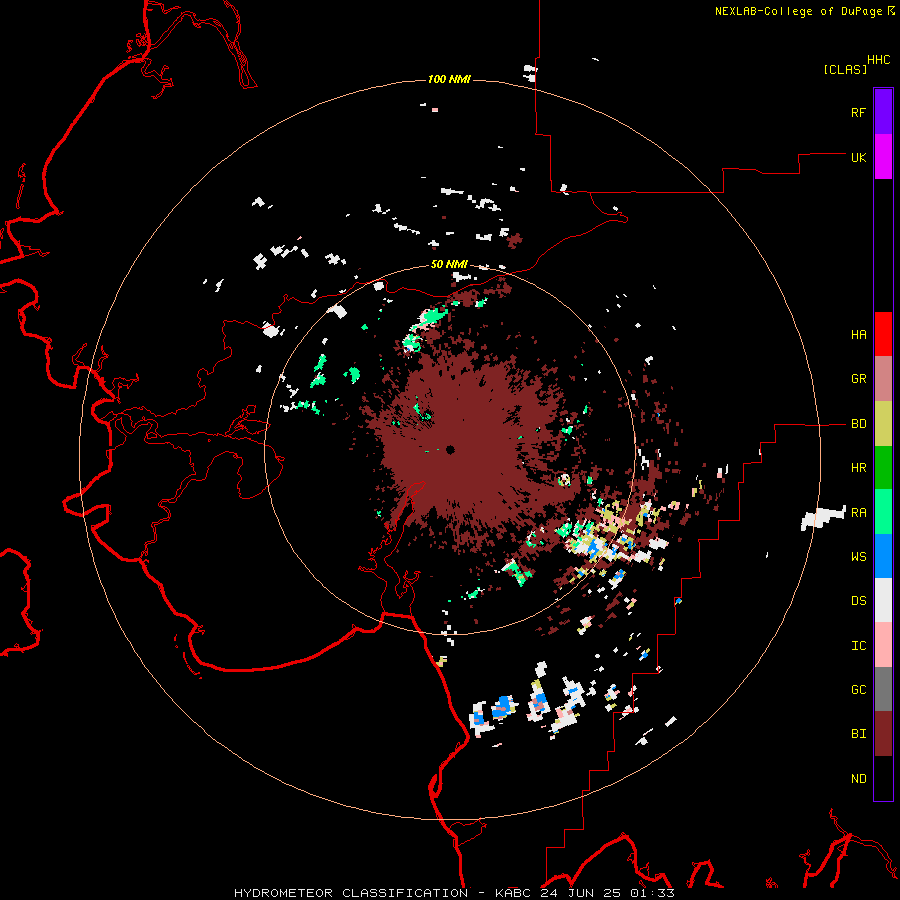Click the WS legend label

858,557
